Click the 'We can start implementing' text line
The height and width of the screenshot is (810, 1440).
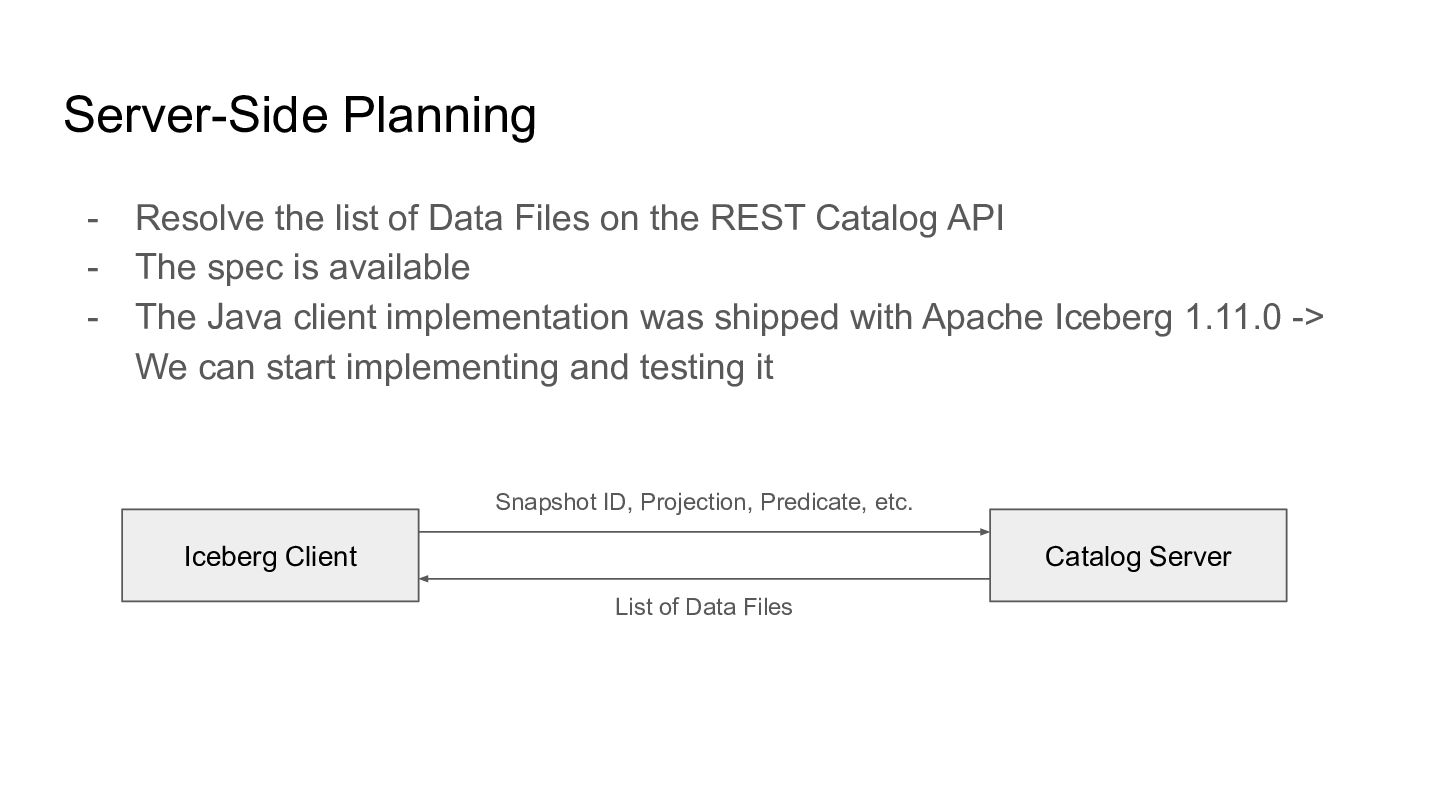click(x=454, y=367)
